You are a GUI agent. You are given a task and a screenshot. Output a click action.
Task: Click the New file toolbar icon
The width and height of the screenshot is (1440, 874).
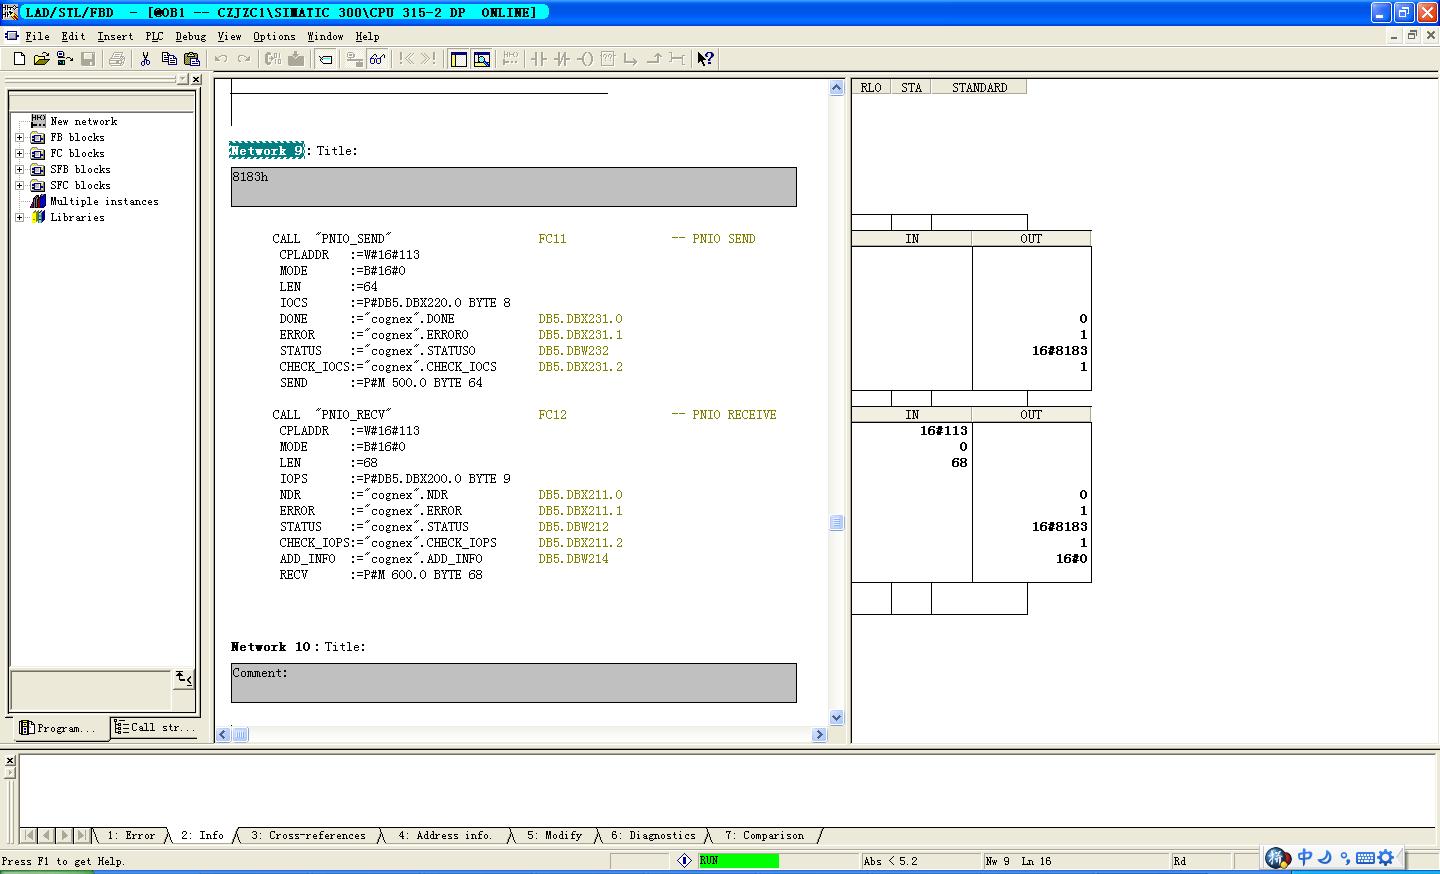[x=19, y=59]
